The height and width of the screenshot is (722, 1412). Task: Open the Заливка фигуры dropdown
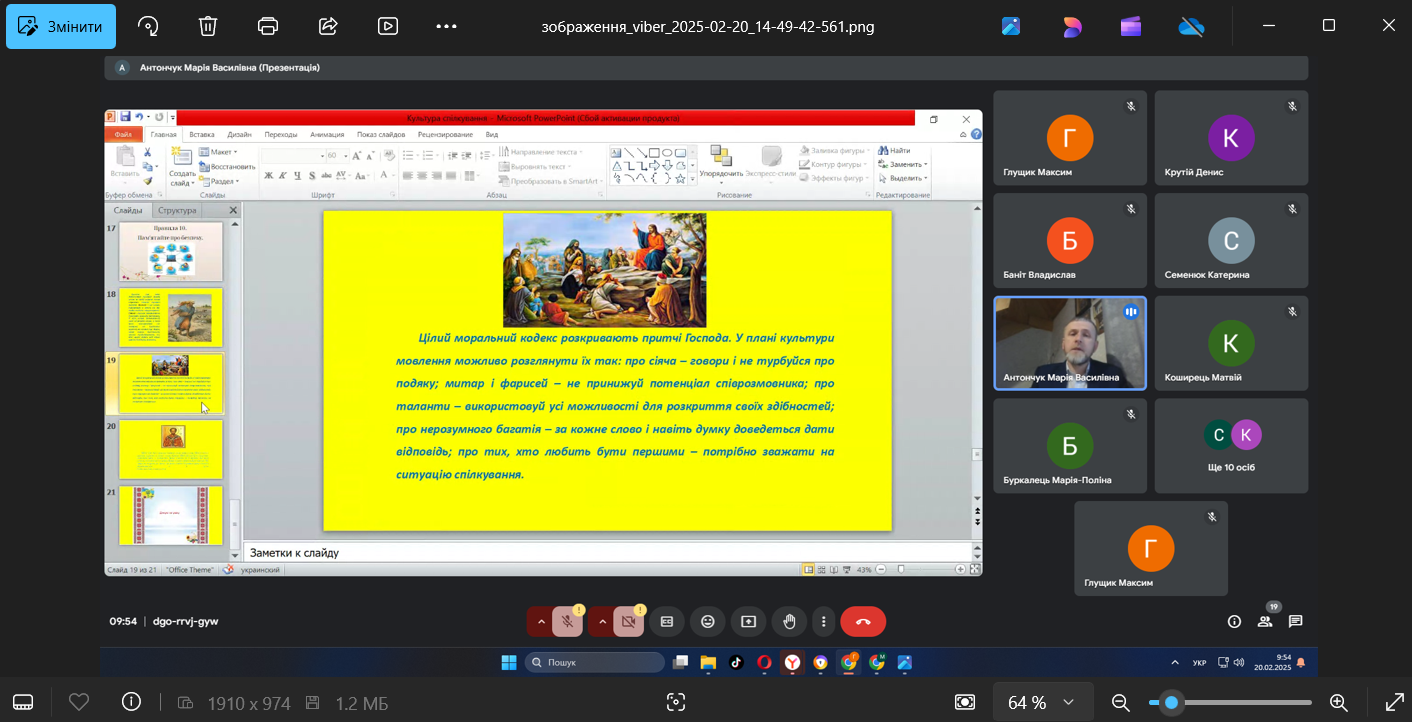[x=833, y=150]
